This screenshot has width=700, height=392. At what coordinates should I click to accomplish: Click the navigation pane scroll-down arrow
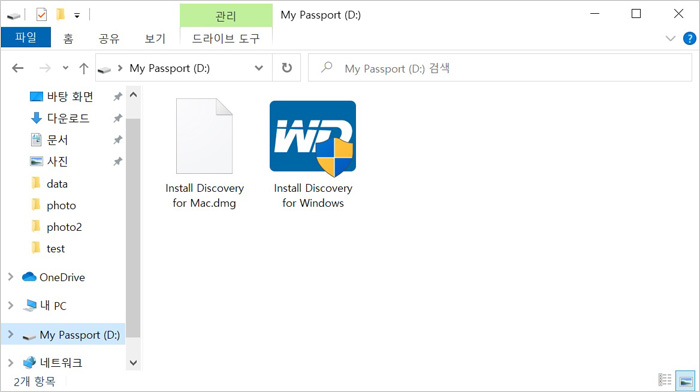tap(133, 363)
